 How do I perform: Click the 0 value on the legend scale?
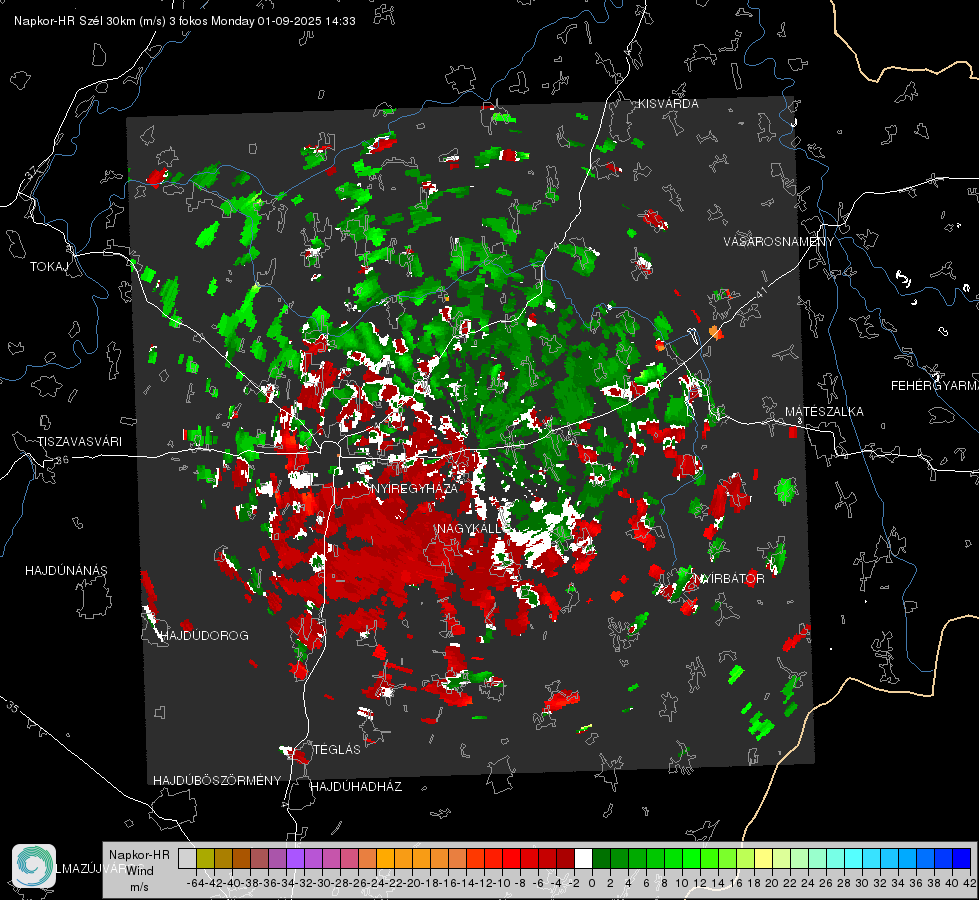click(592, 883)
